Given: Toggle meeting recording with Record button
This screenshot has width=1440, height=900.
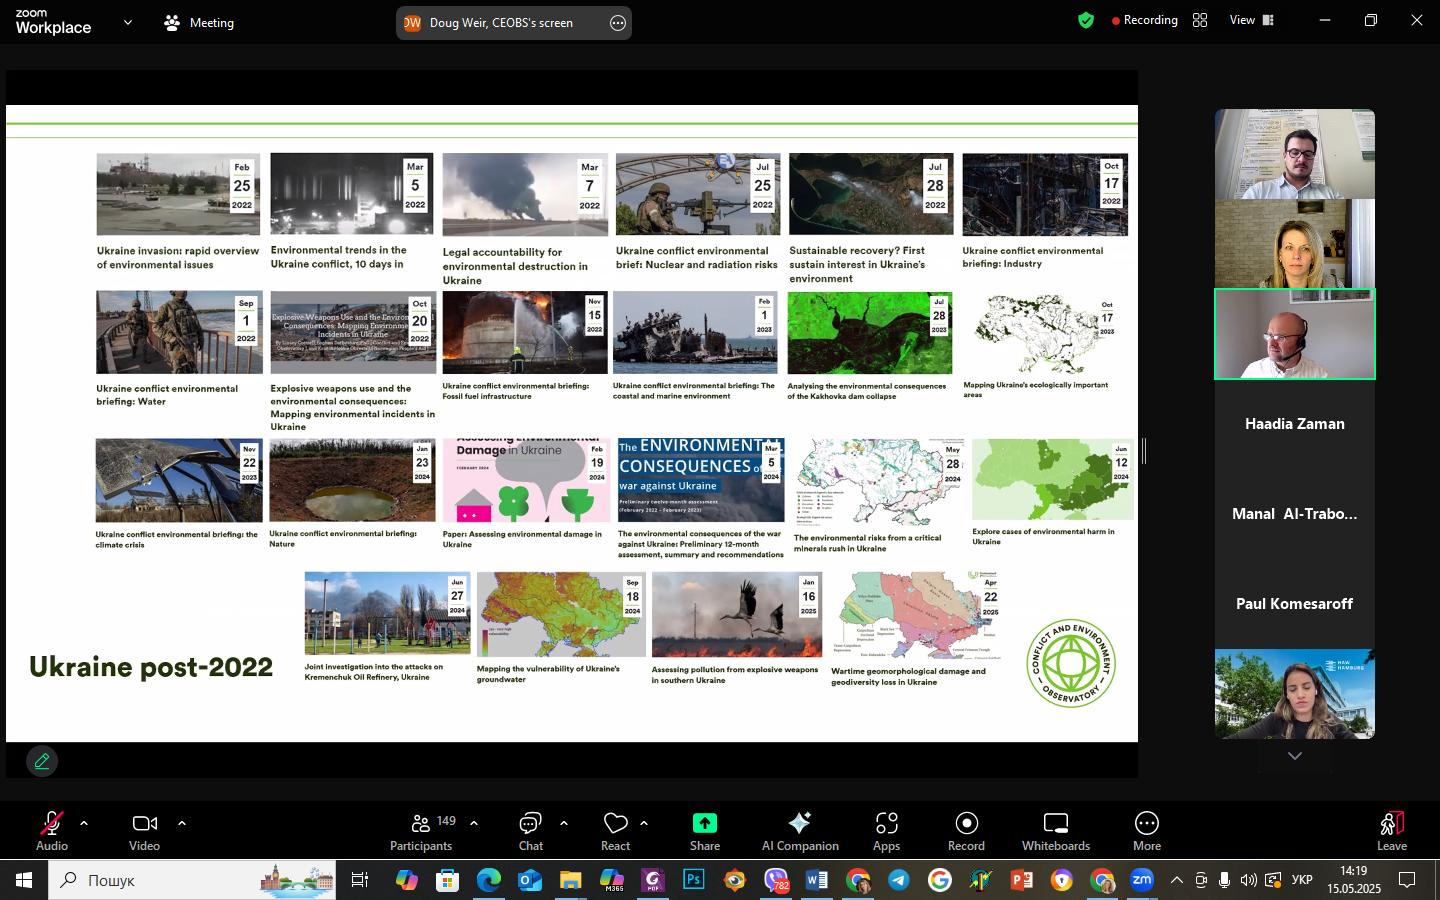Looking at the screenshot, I should tap(966, 830).
